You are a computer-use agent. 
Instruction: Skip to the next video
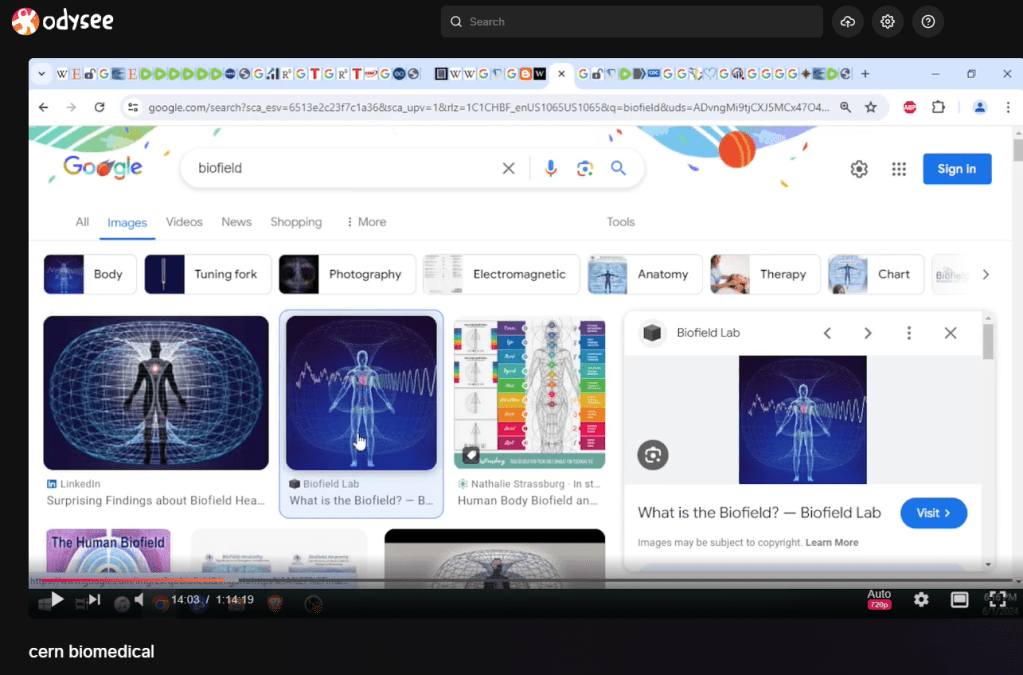tap(94, 600)
